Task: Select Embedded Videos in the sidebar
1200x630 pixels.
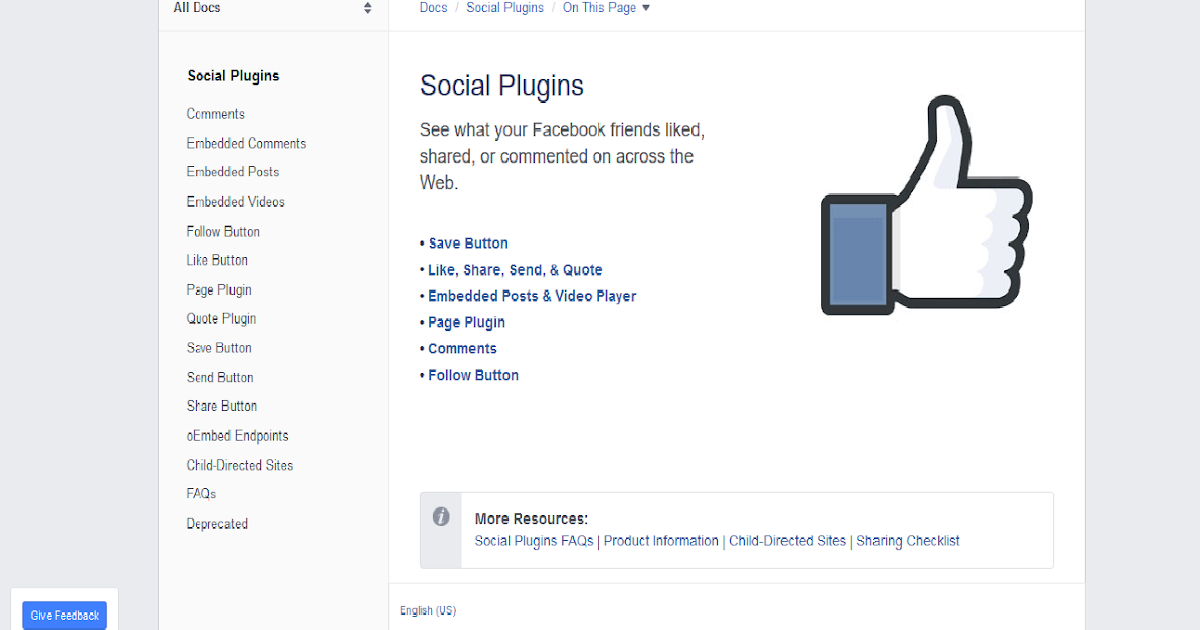Action: click(236, 201)
